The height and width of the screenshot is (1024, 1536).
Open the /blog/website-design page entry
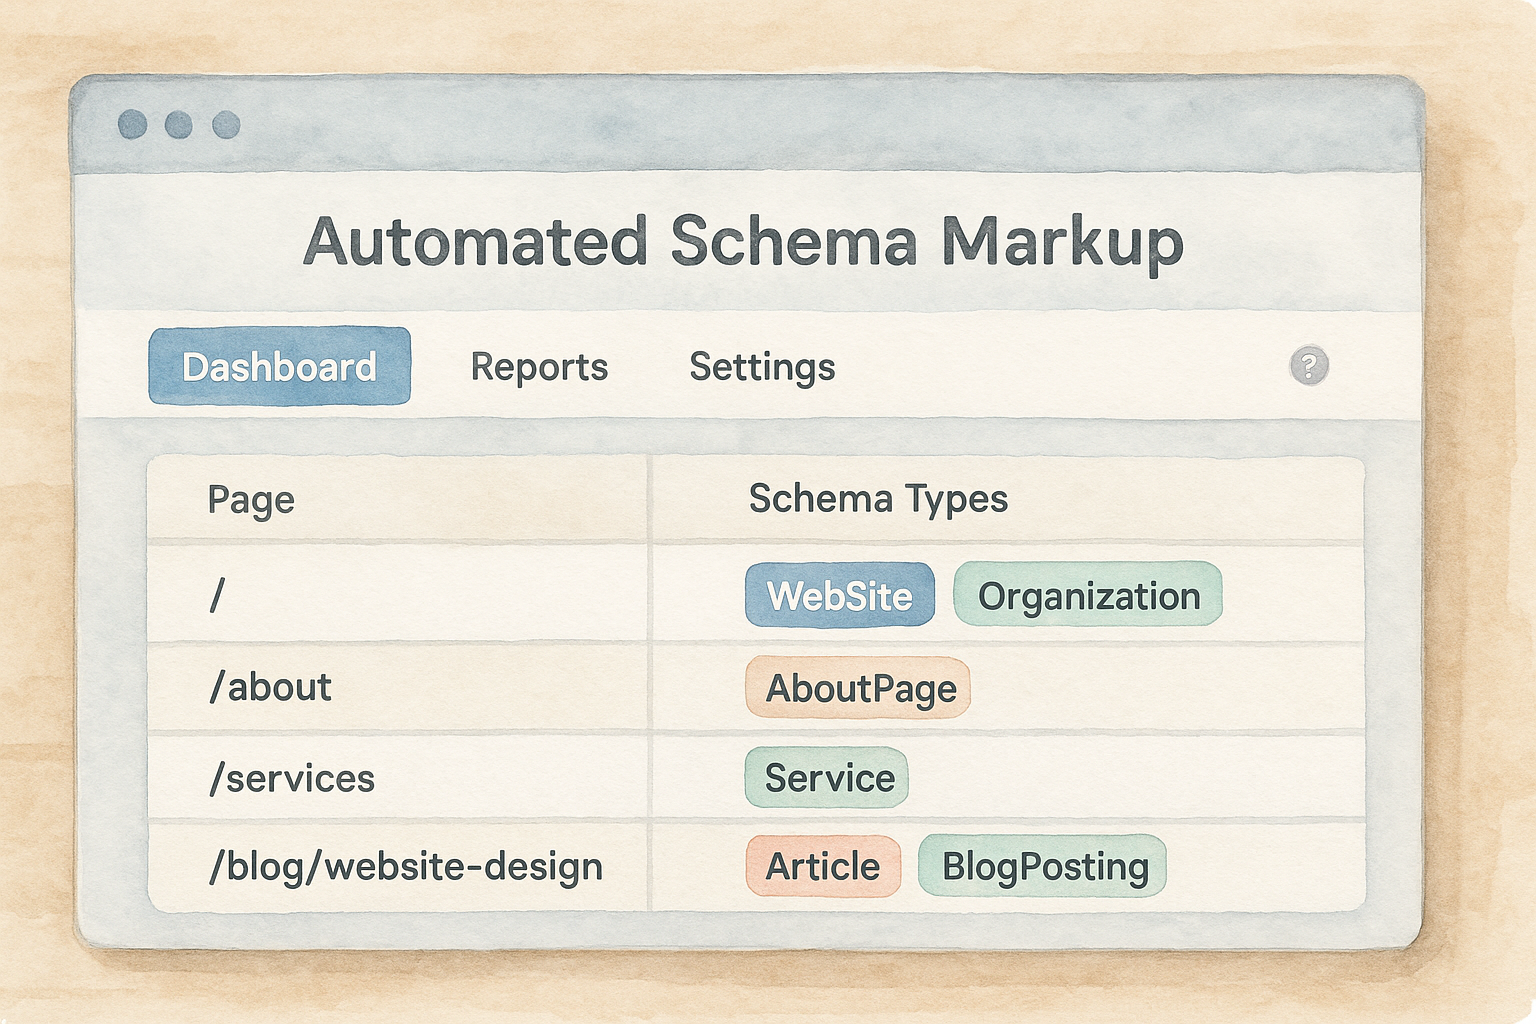[405, 867]
